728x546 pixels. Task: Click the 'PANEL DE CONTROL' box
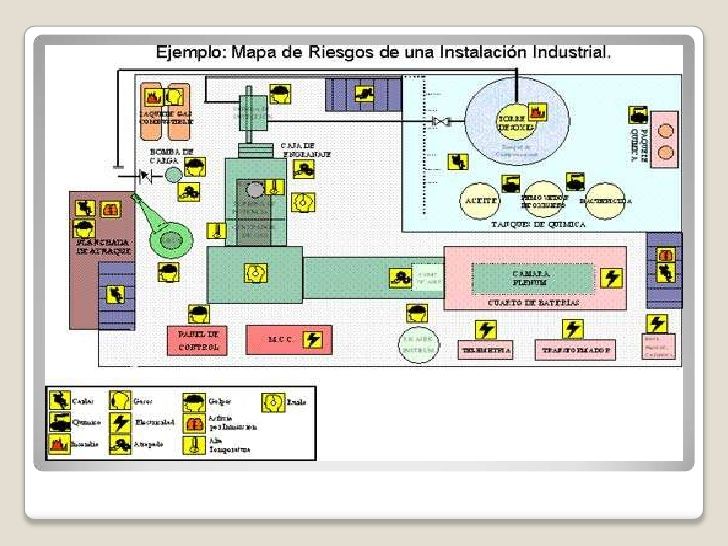click(x=197, y=340)
